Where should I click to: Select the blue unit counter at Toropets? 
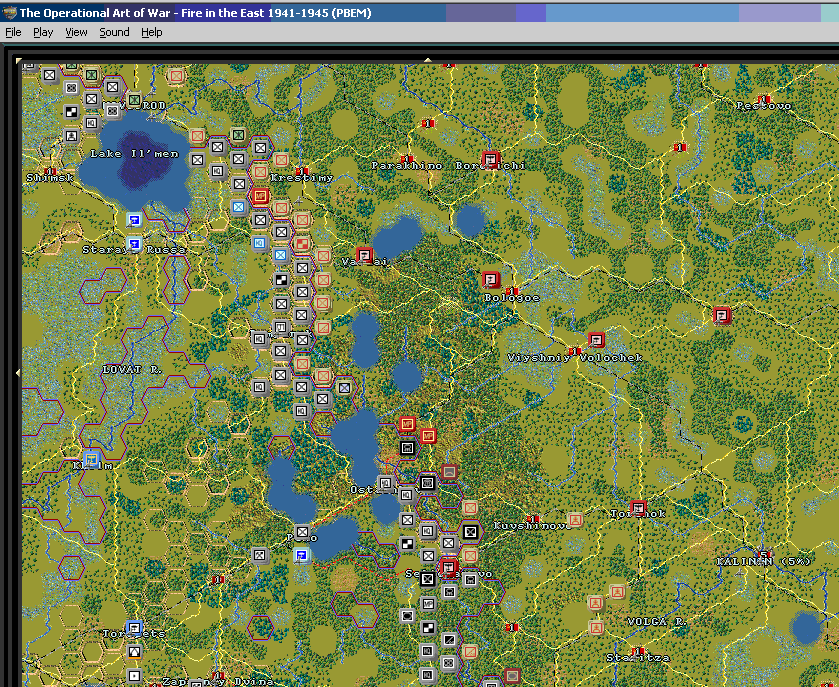coord(134,628)
